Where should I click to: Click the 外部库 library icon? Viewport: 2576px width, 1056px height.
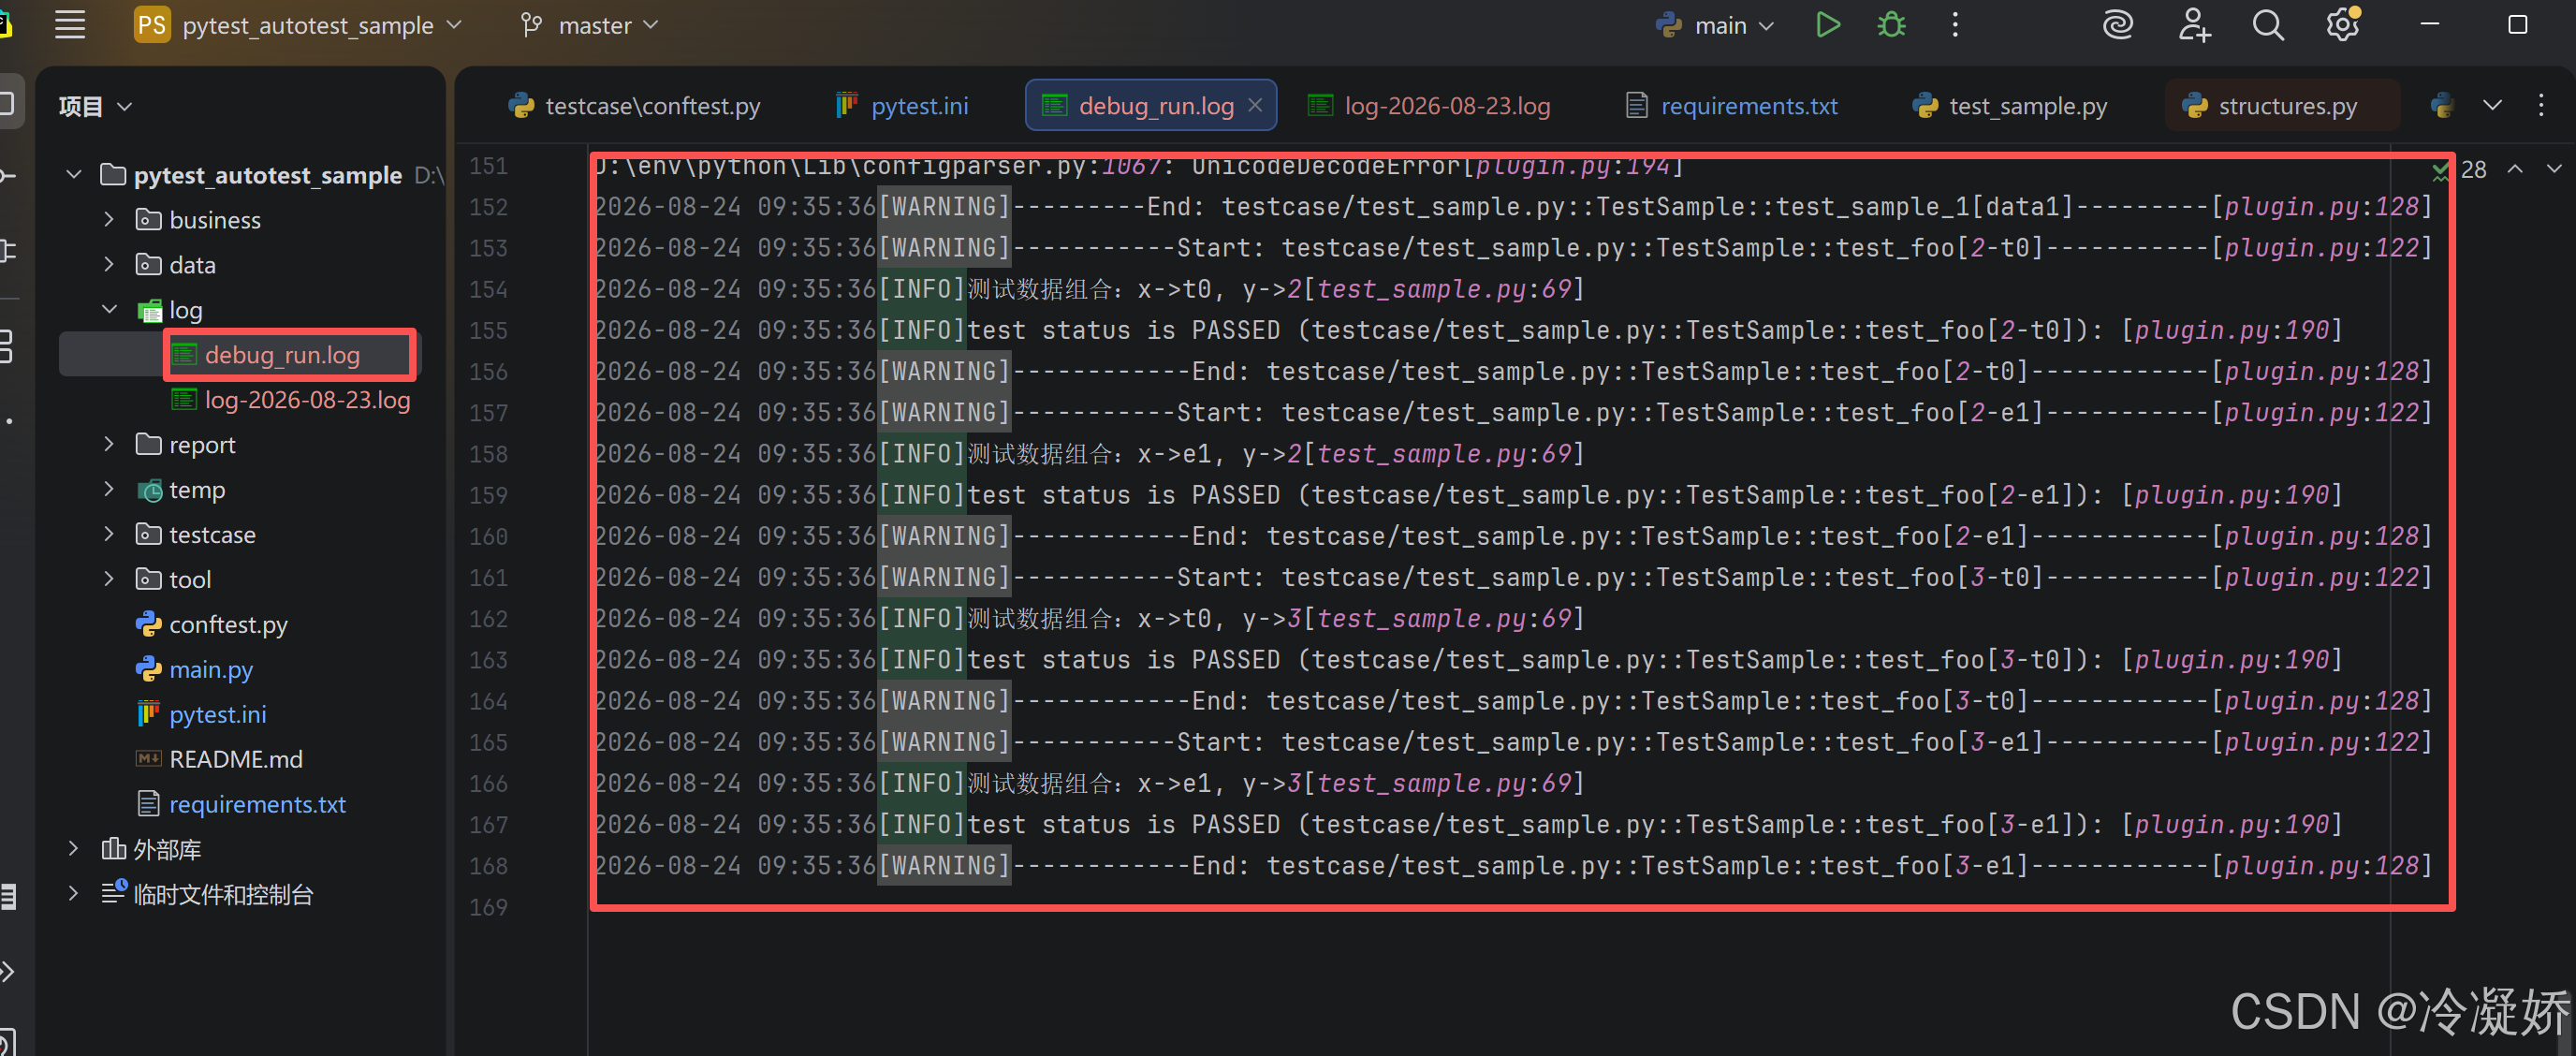point(113,849)
